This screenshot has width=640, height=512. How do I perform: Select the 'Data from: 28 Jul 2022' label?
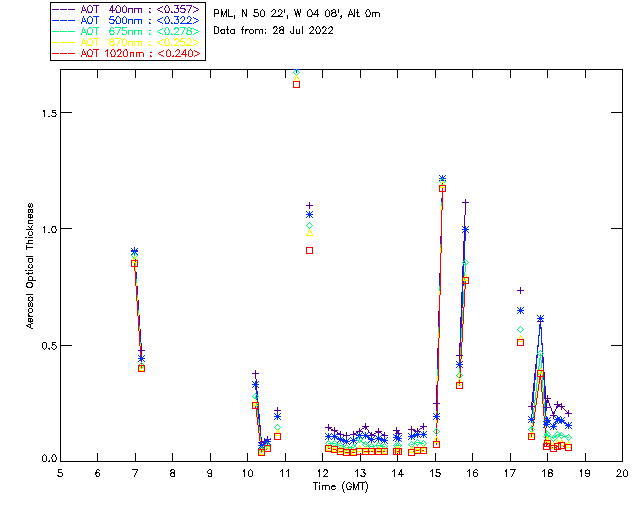coord(273,31)
